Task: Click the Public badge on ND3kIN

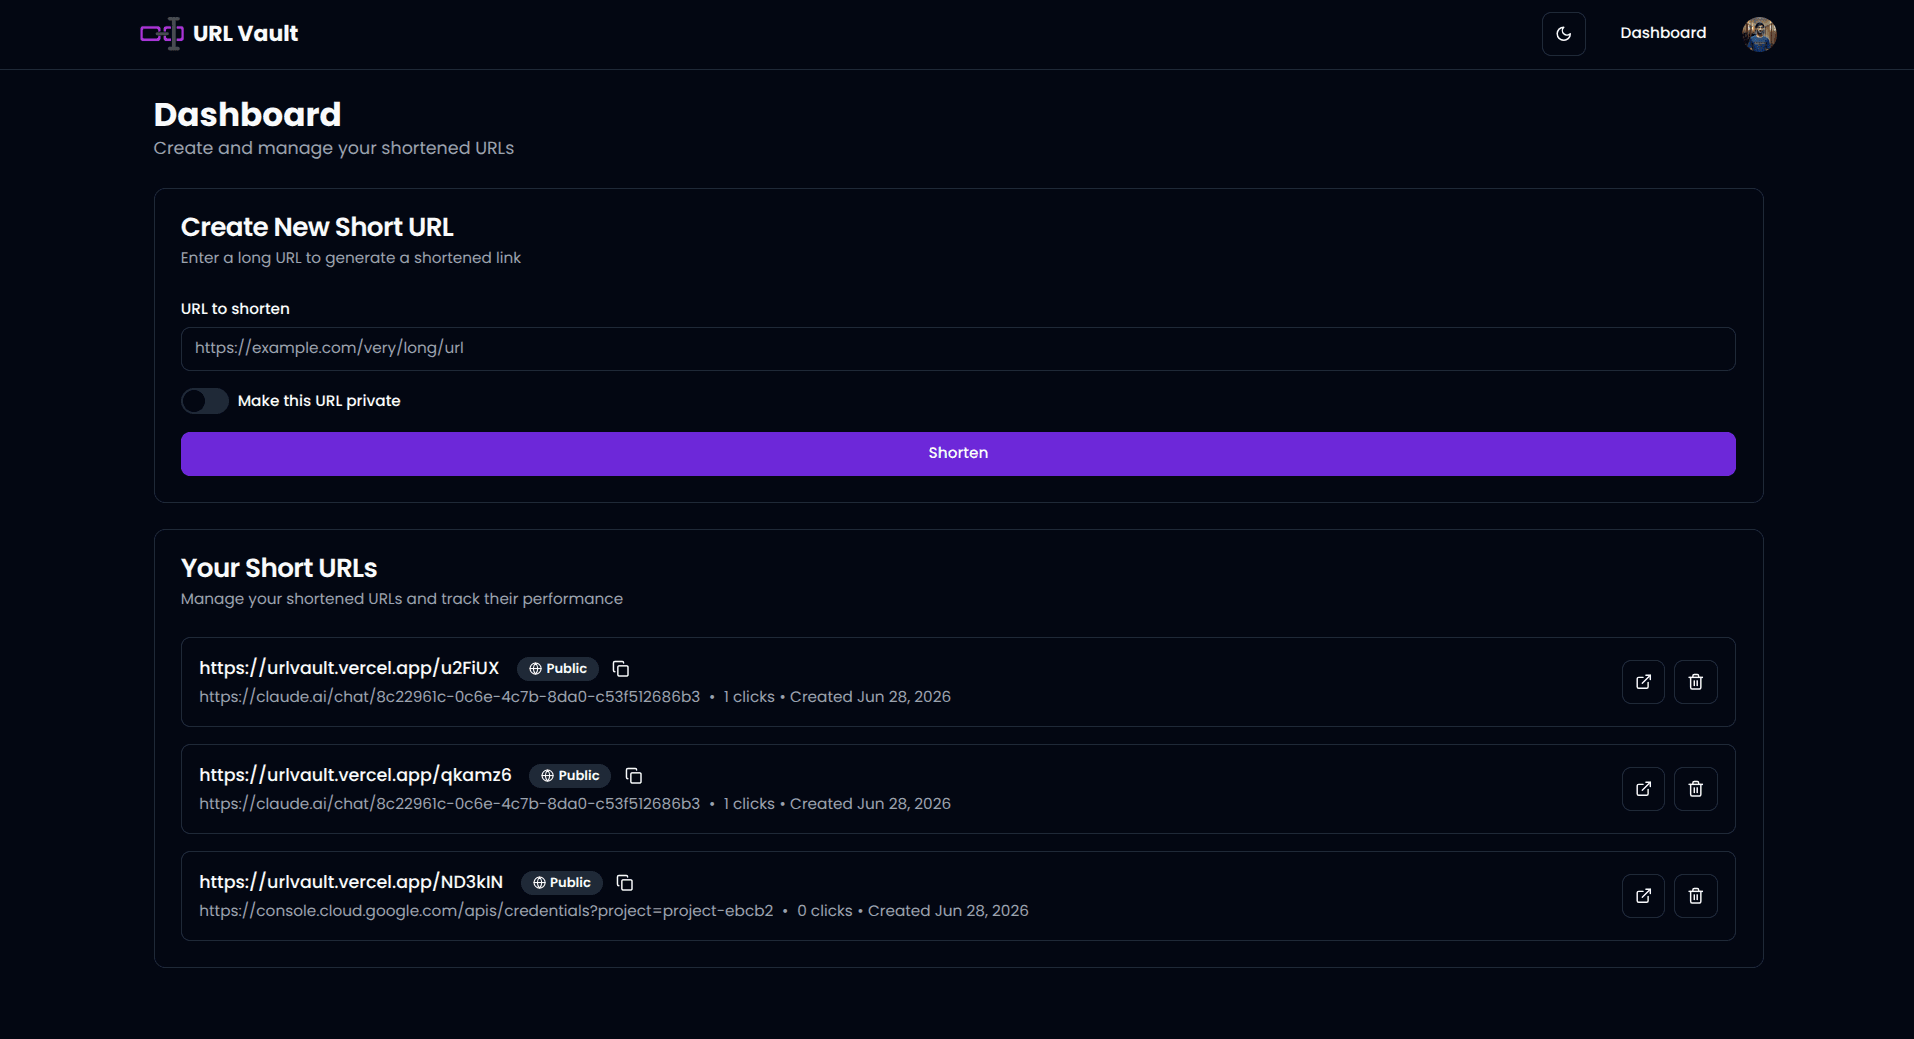Action: coord(562,882)
